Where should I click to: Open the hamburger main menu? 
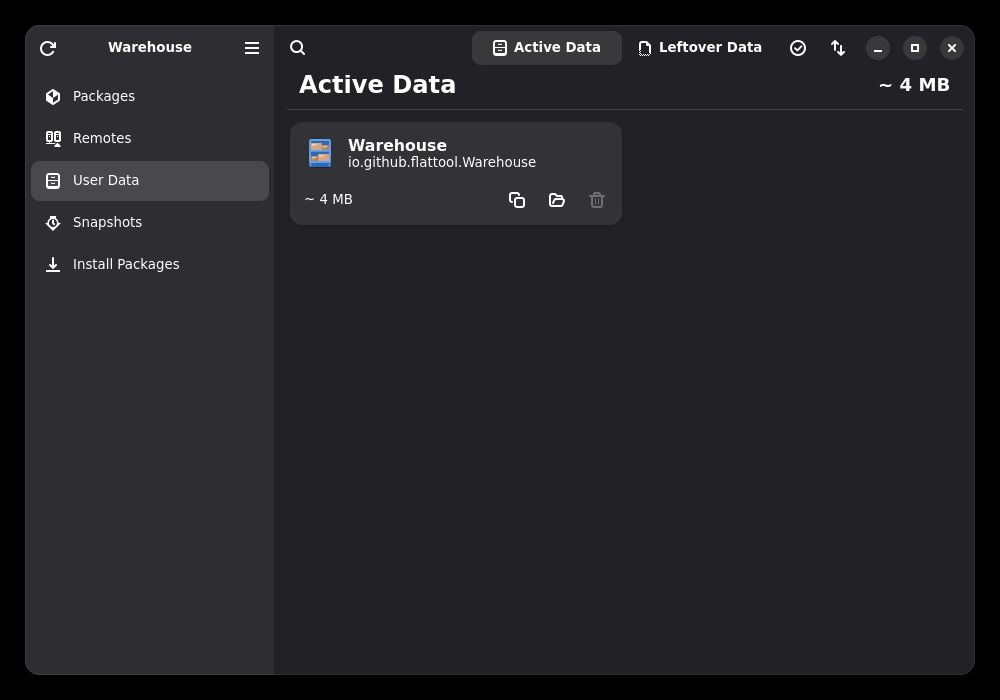252,48
